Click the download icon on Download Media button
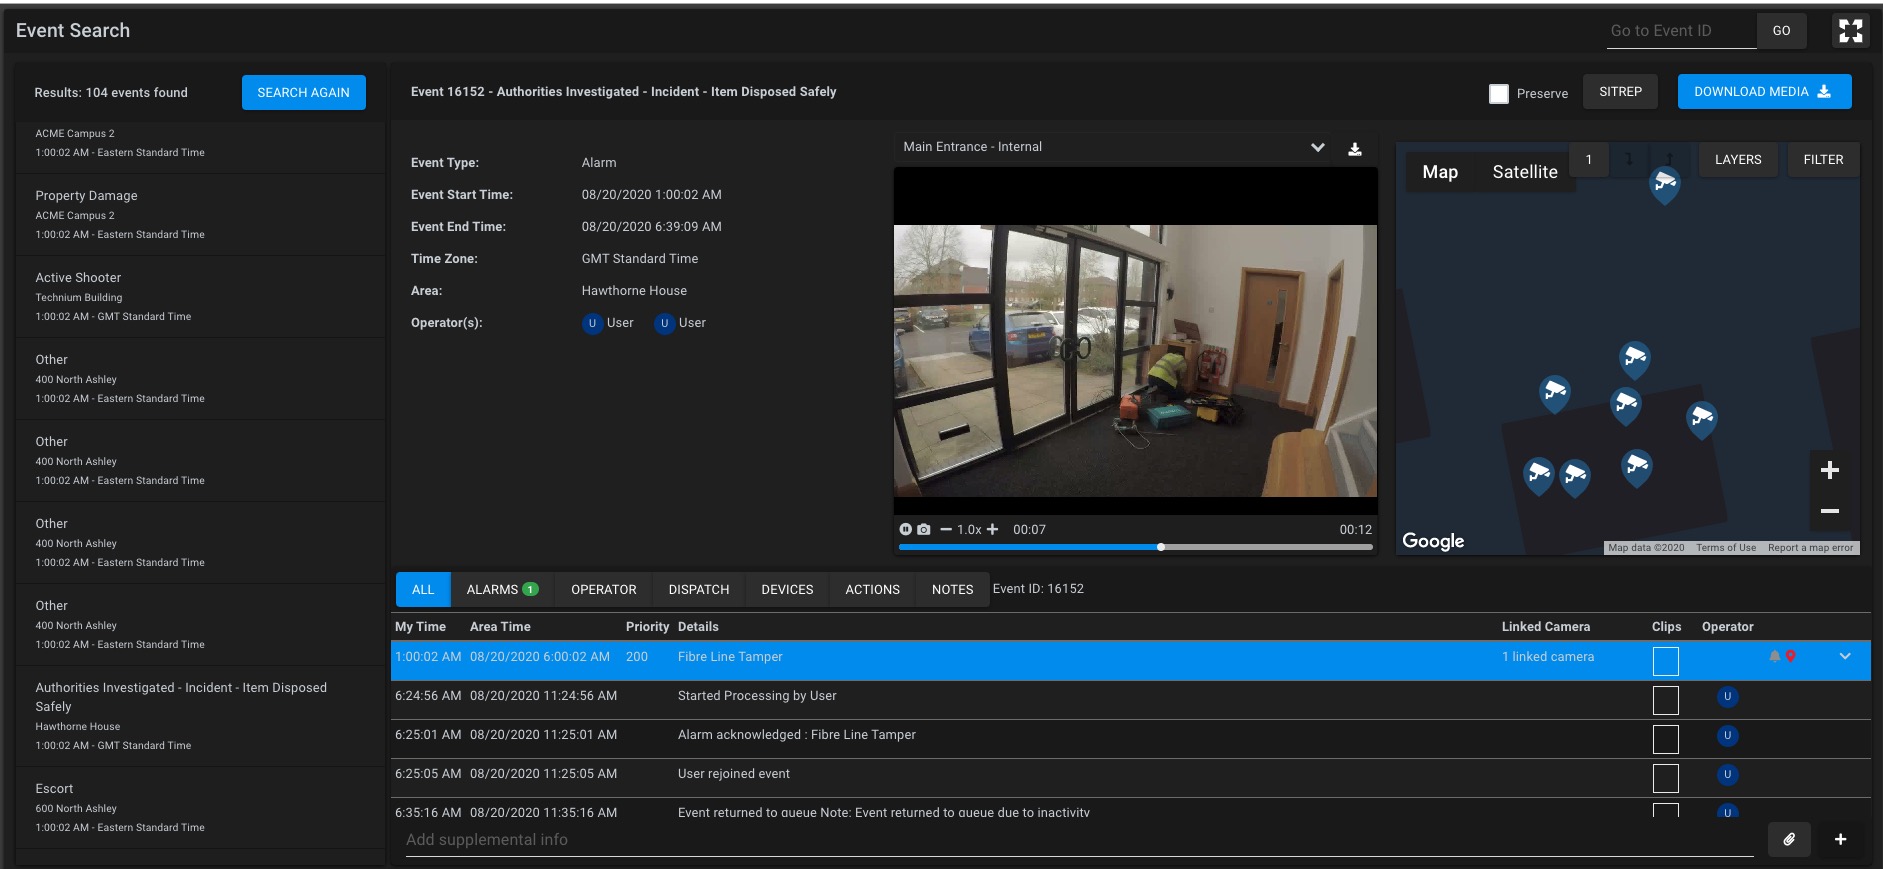 tap(1824, 91)
